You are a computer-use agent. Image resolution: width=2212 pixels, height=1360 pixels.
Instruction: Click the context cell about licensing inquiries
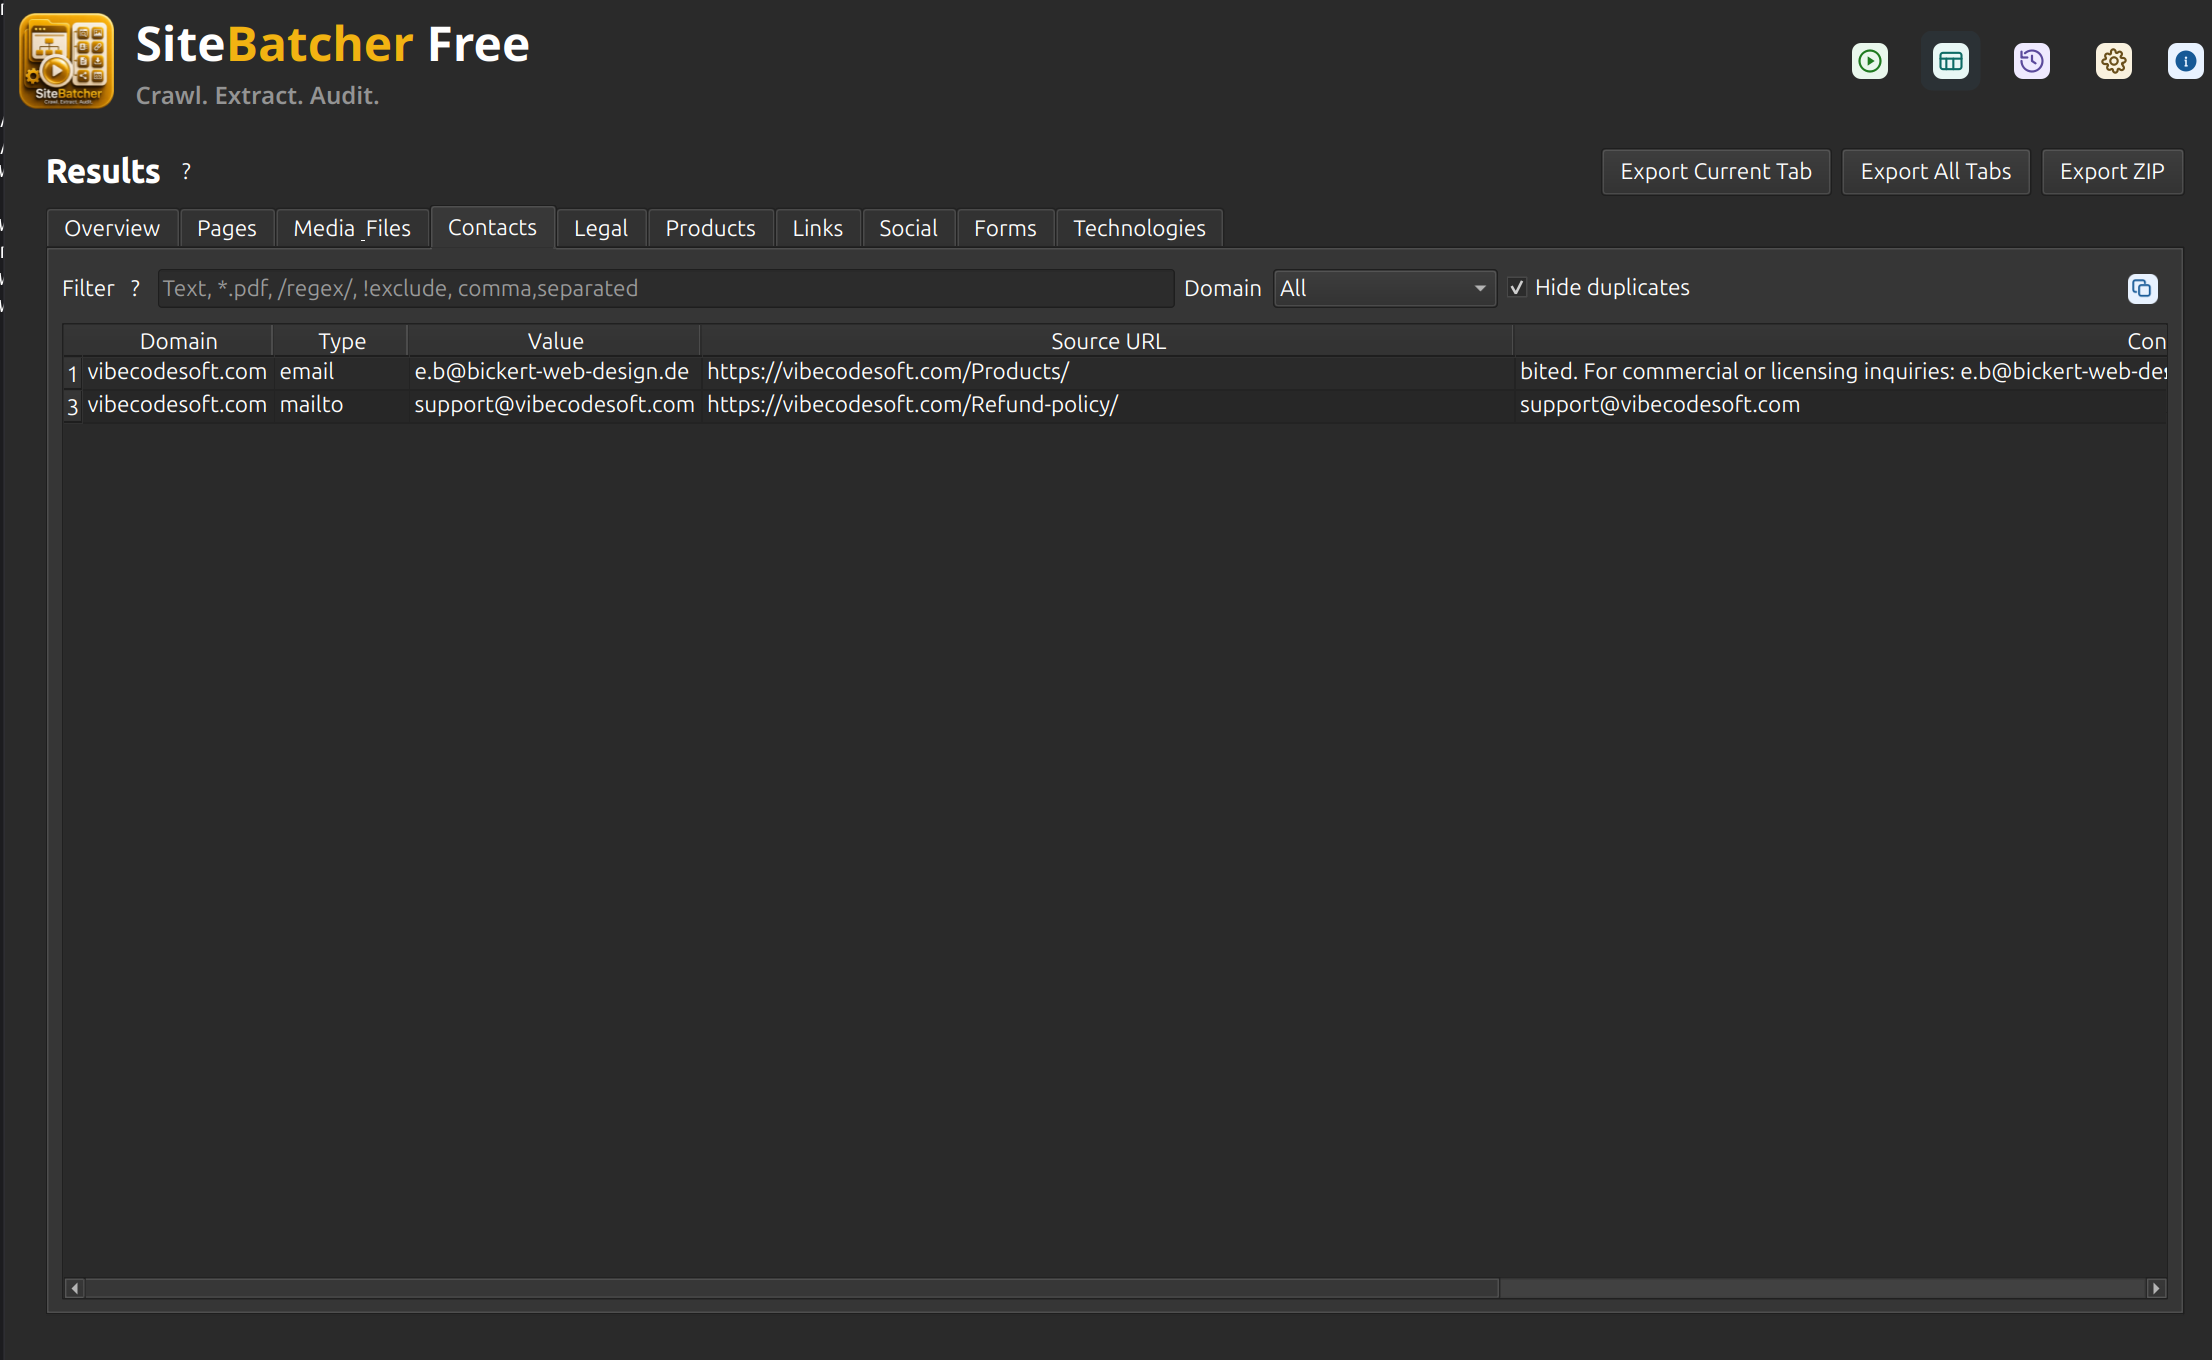pyautogui.click(x=1840, y=372)
